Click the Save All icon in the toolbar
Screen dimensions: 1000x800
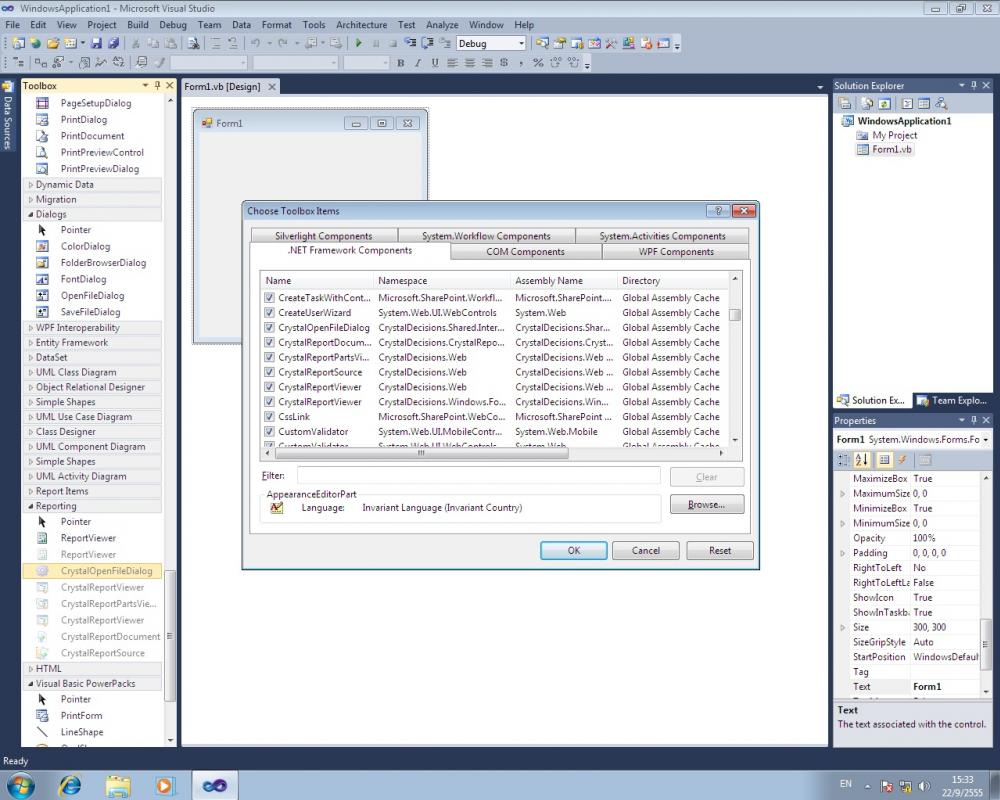click(x=114, y=43)
